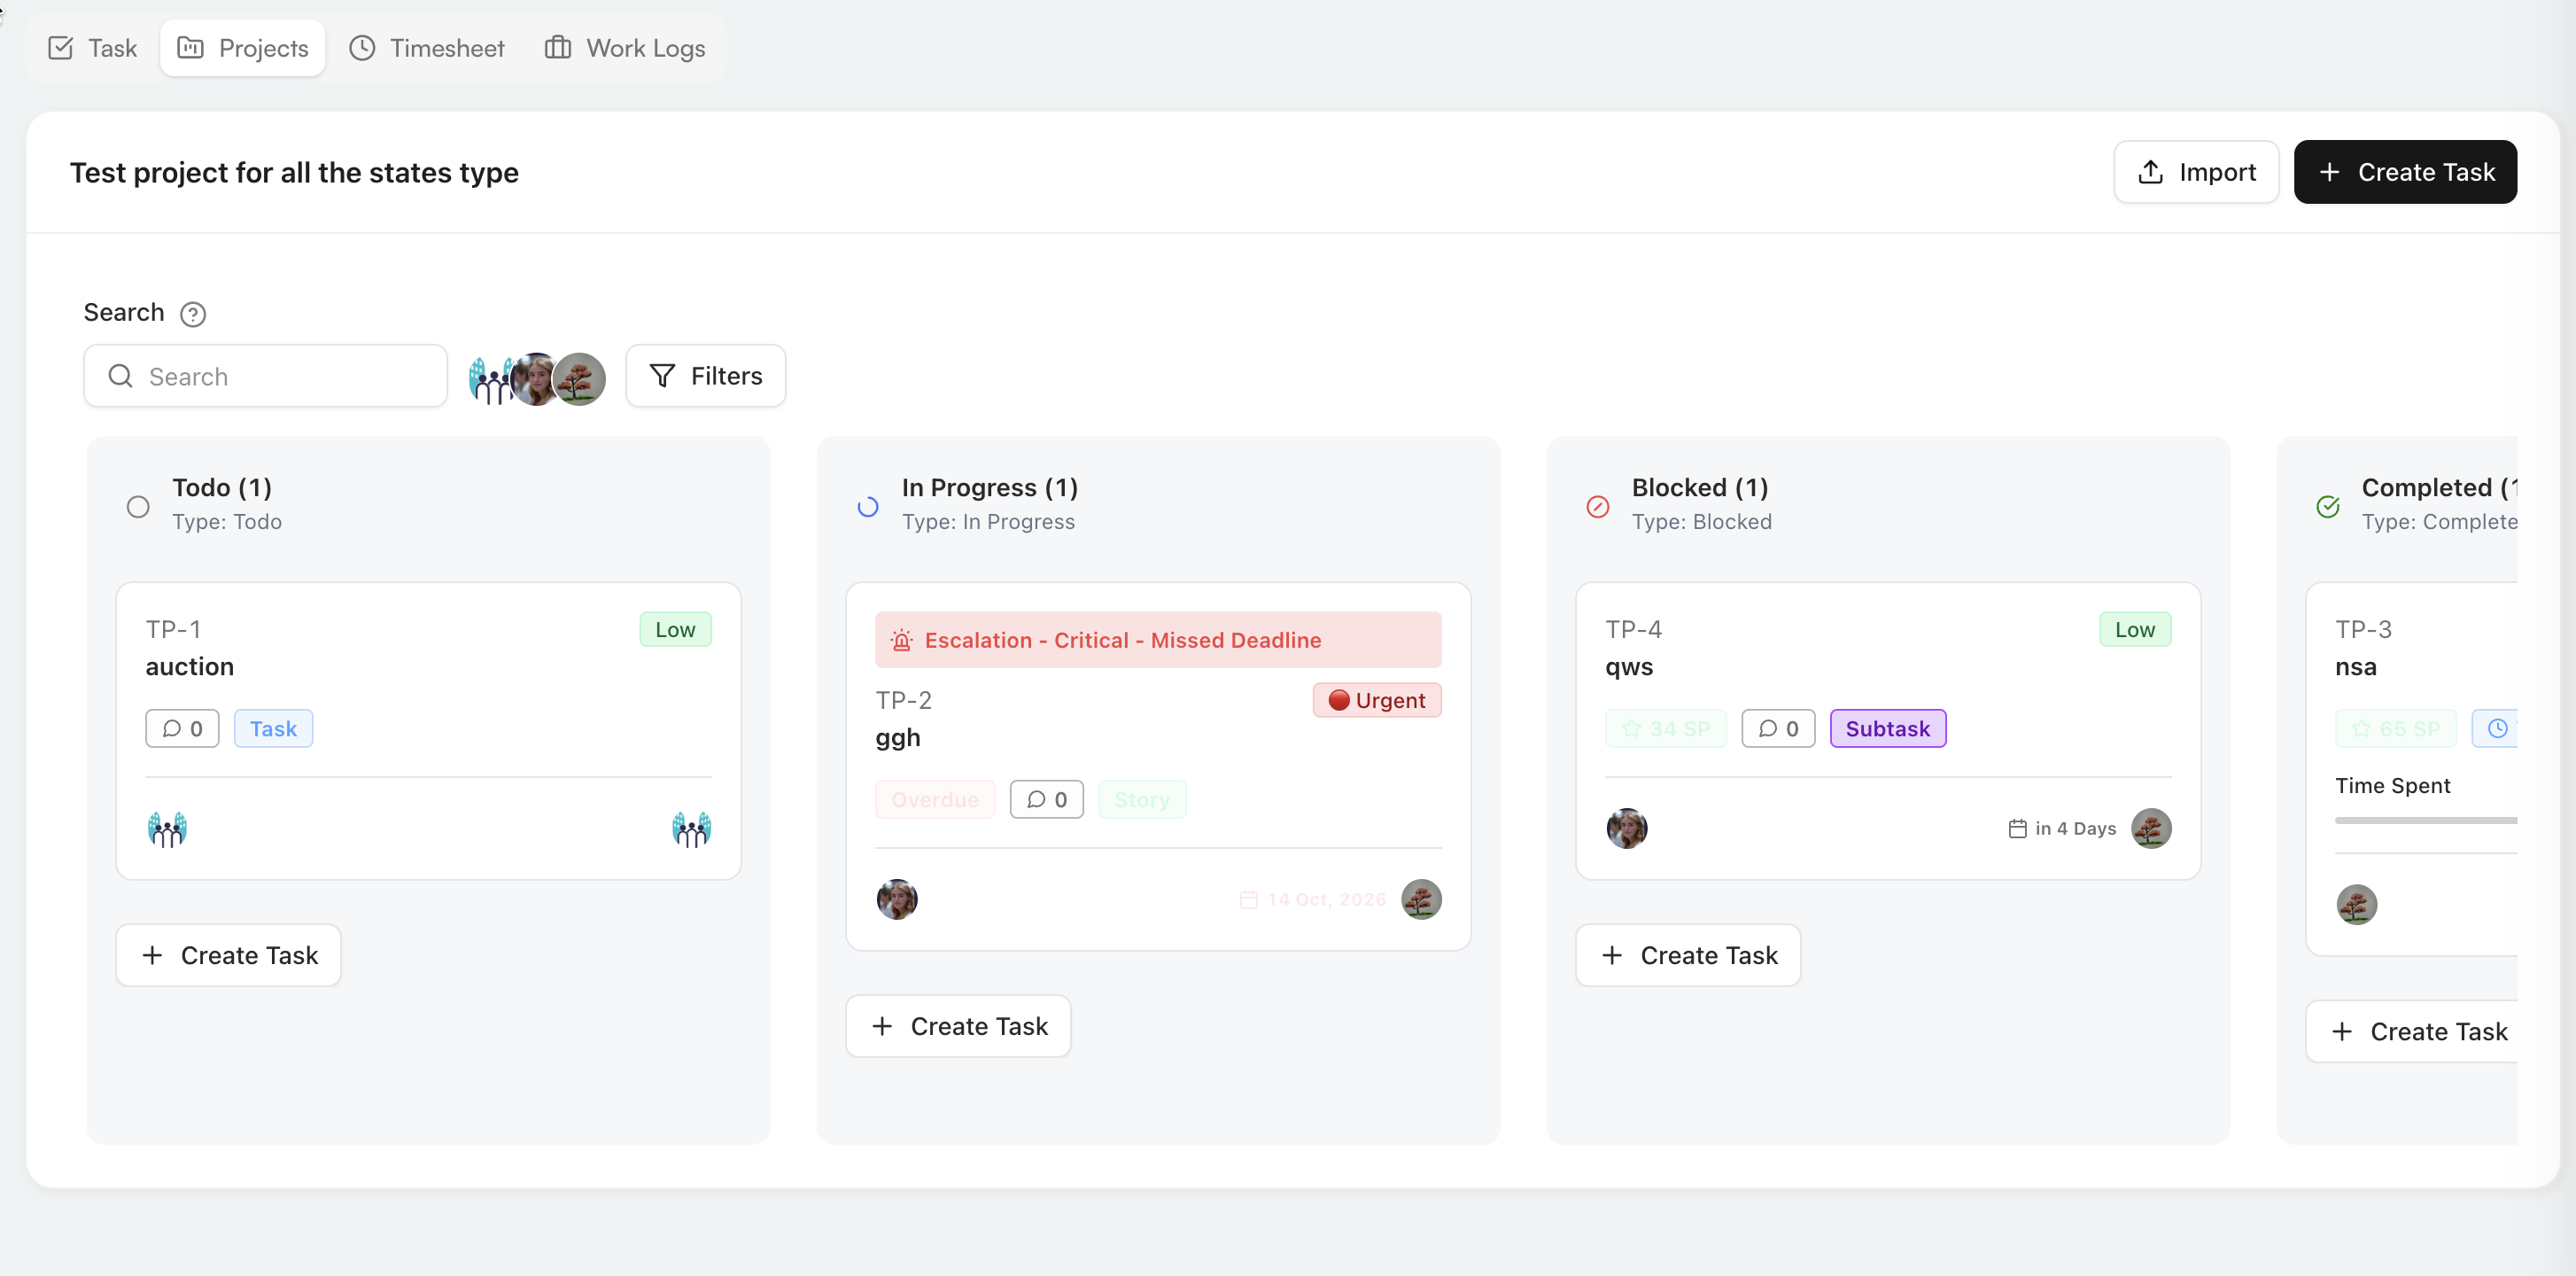The height and width of the screenshot is (1276, 2576).
Task: Click the Time Spent progress bar on TP-3
Action: [2425, 820]
